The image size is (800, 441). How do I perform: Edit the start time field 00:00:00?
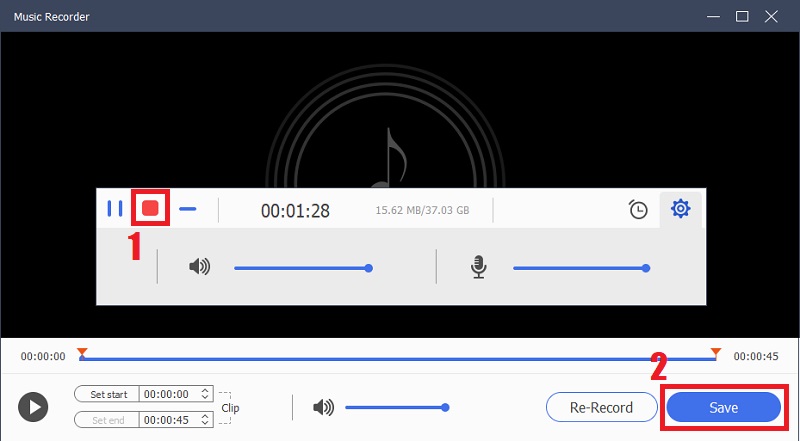point(169,394)
